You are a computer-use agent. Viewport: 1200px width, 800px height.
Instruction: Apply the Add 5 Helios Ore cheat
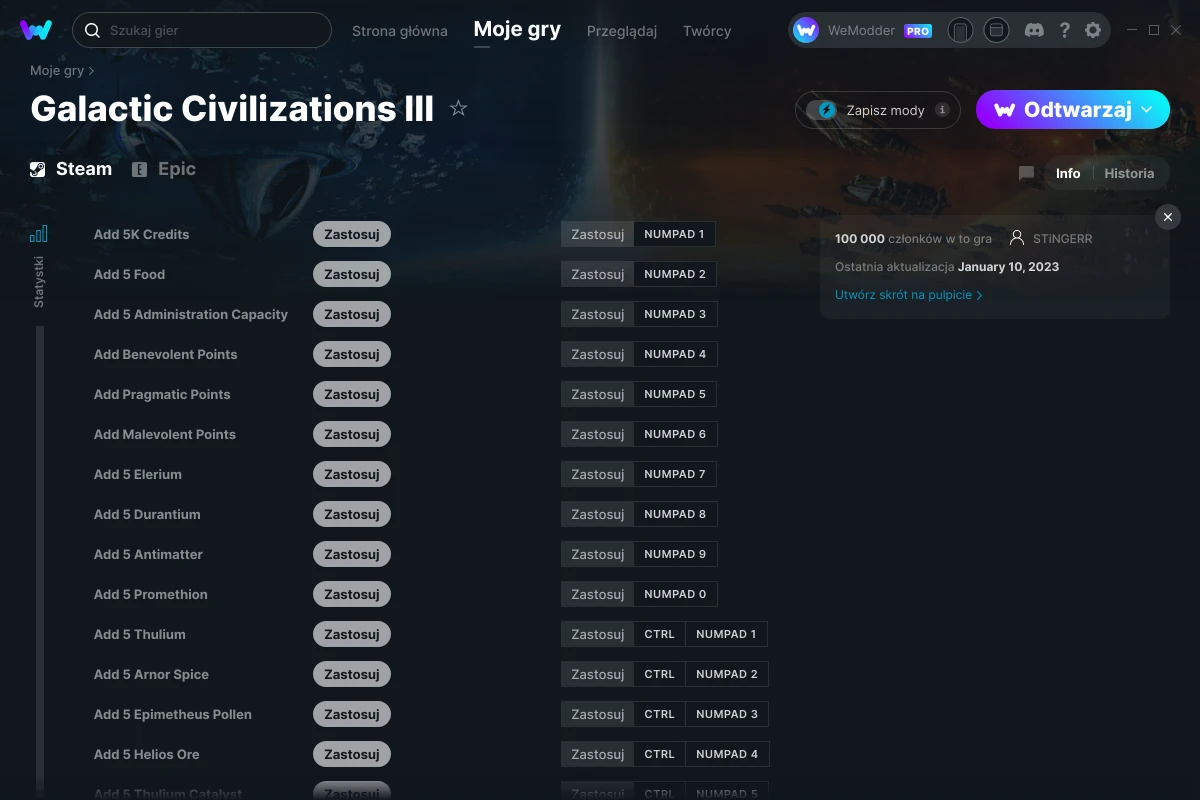(x=352, y=754)
